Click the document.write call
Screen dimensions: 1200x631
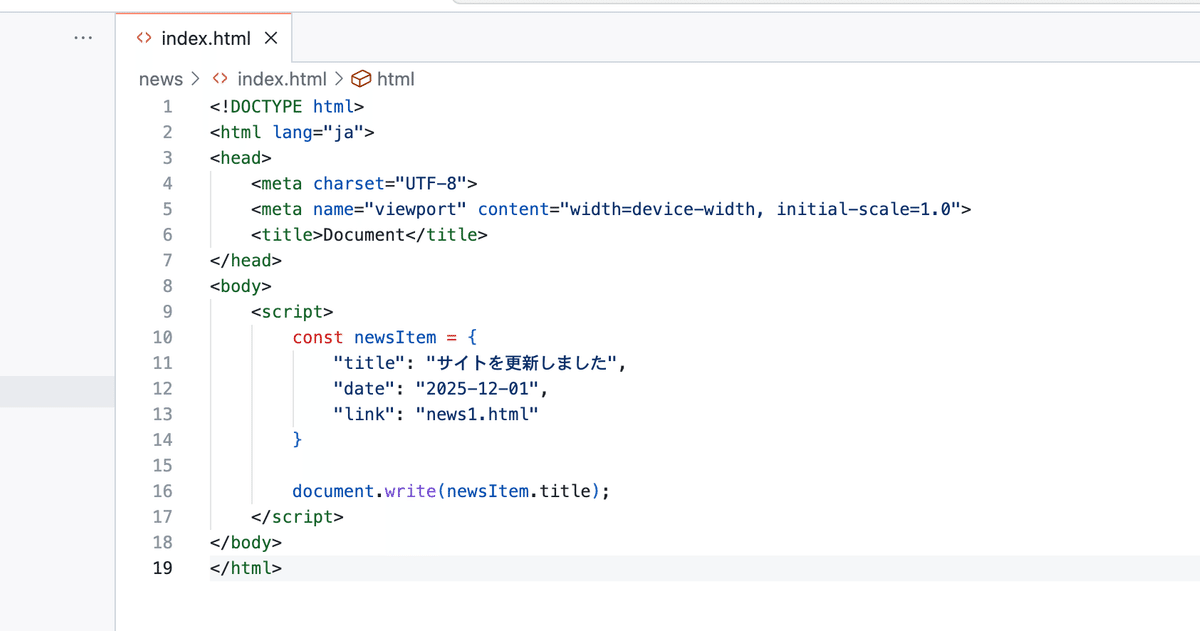(451, 491)
